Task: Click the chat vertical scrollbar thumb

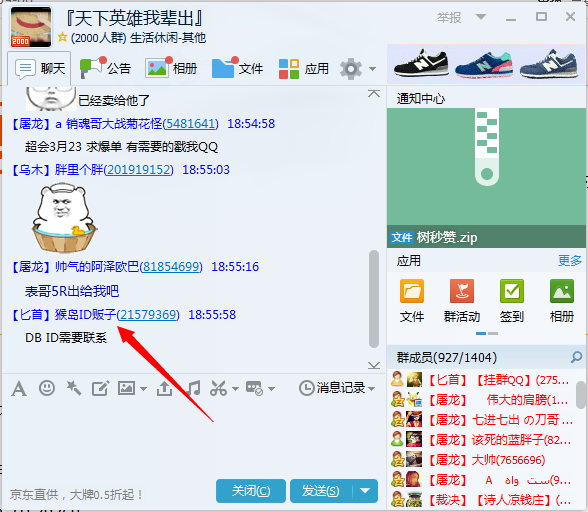Action: click(374, 299)
